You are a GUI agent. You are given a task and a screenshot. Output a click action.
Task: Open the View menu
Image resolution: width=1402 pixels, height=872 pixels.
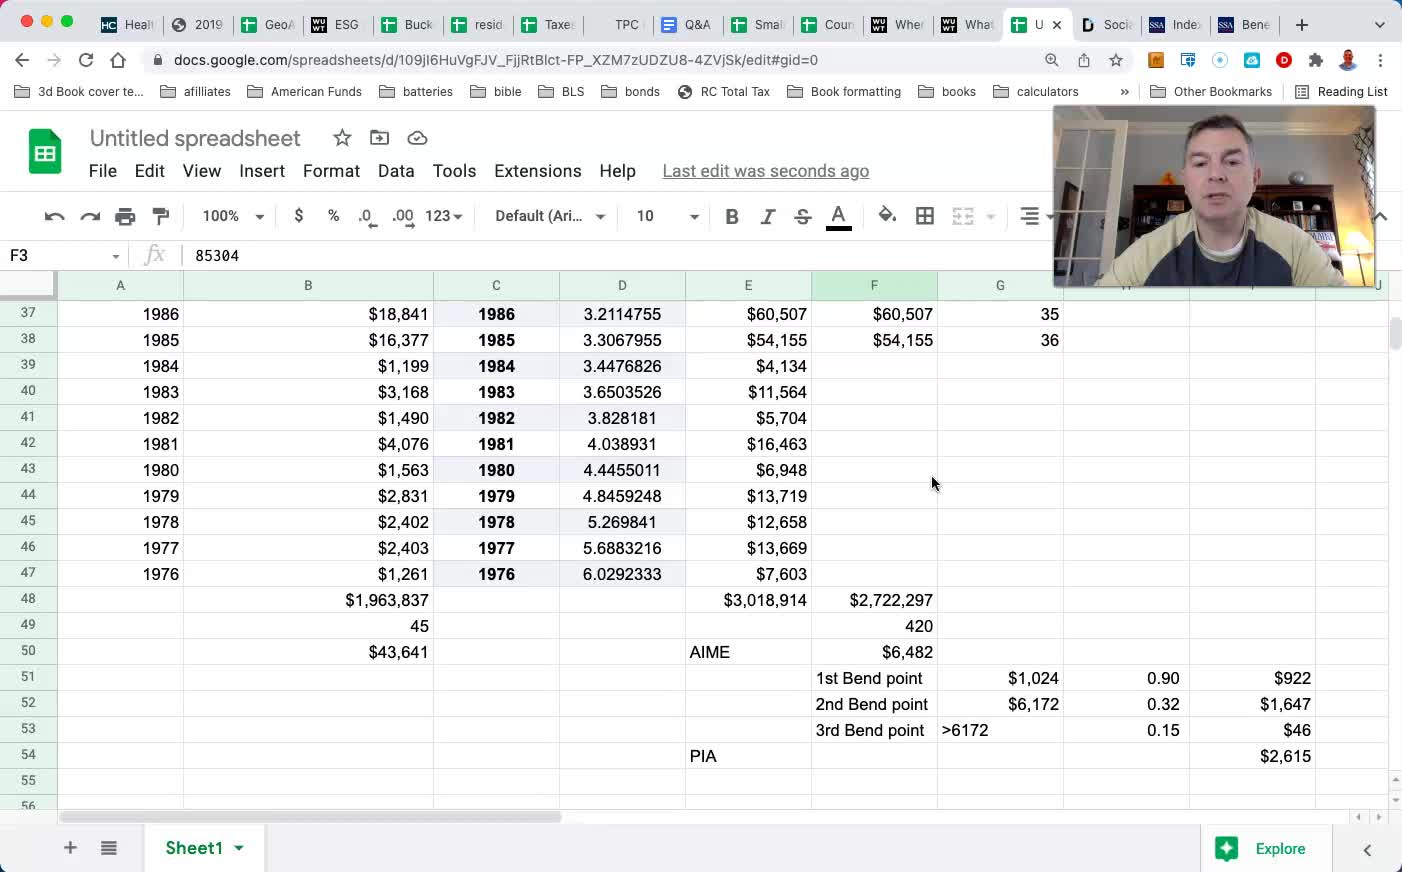(201, 171)
